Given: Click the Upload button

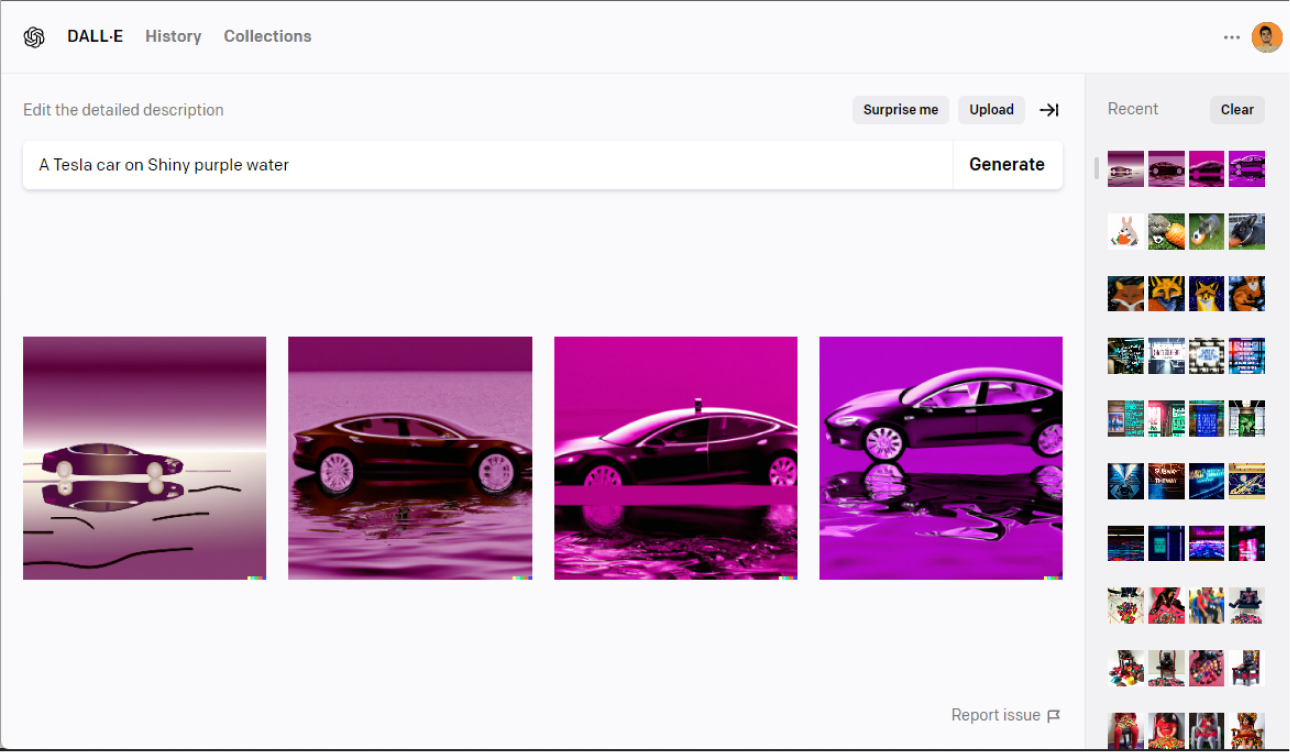Looking at the screenshot, I should tap(991, 110).
